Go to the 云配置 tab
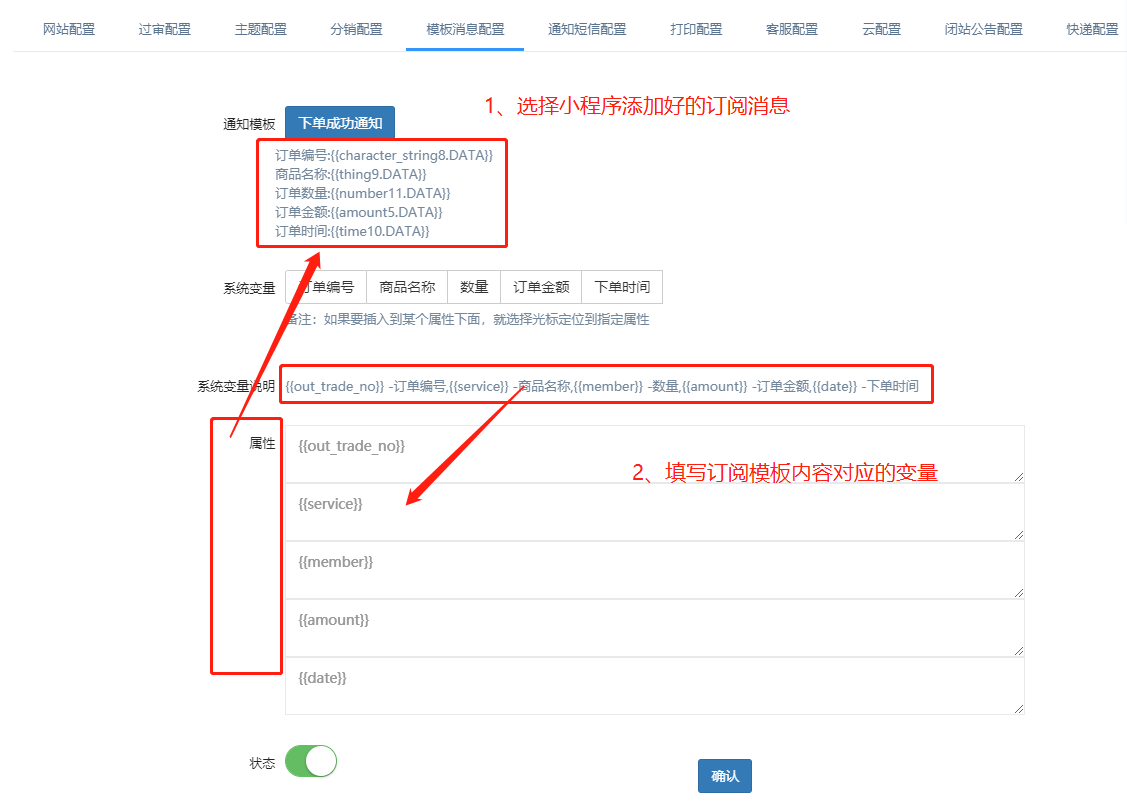This screenshot has width=1127, height=809. (881, 29)
